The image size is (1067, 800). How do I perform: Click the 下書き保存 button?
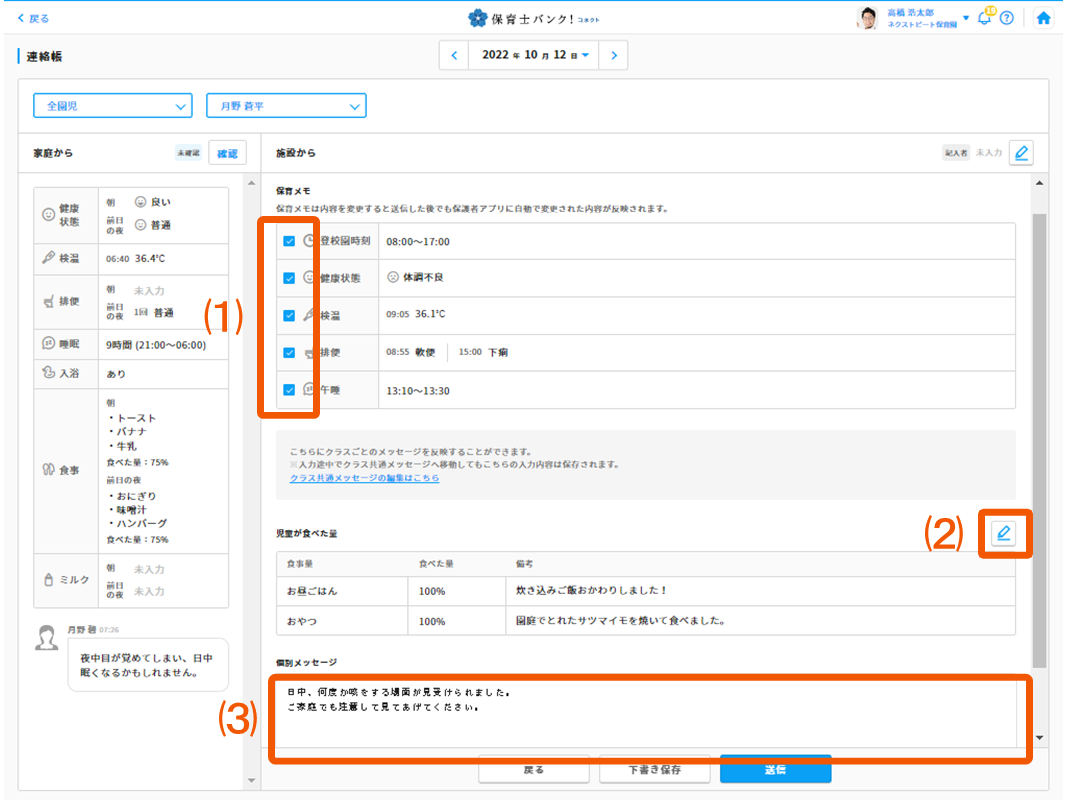(x=654, y=769)
